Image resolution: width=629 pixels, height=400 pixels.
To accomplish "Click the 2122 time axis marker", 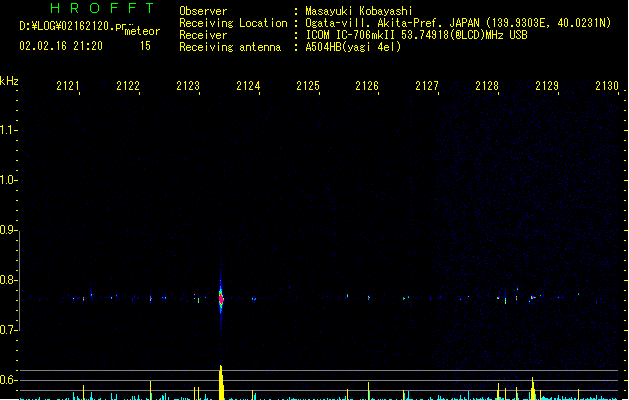I will click(x=128, y=86).
